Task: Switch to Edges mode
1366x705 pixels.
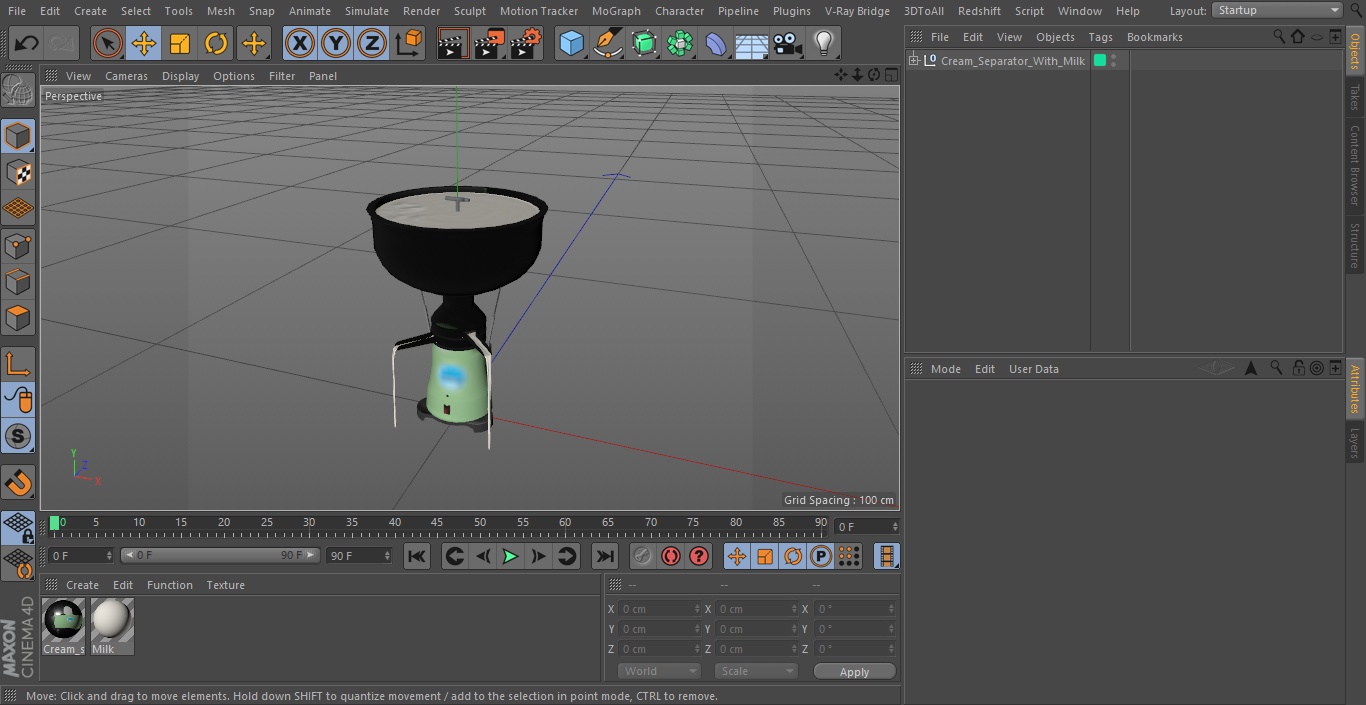Action: pyautogui.click(x=18, y=281)
